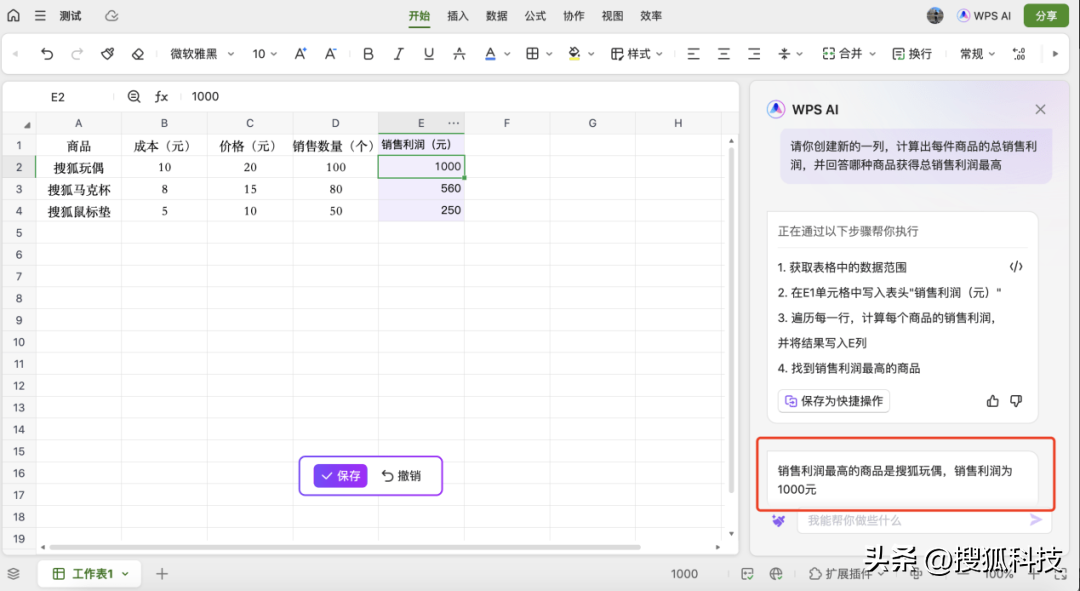Image resolution: width=1080 pixels, height=591 pixels.
Task: Open WPS AI from top bar
Action: pos(984,16)
